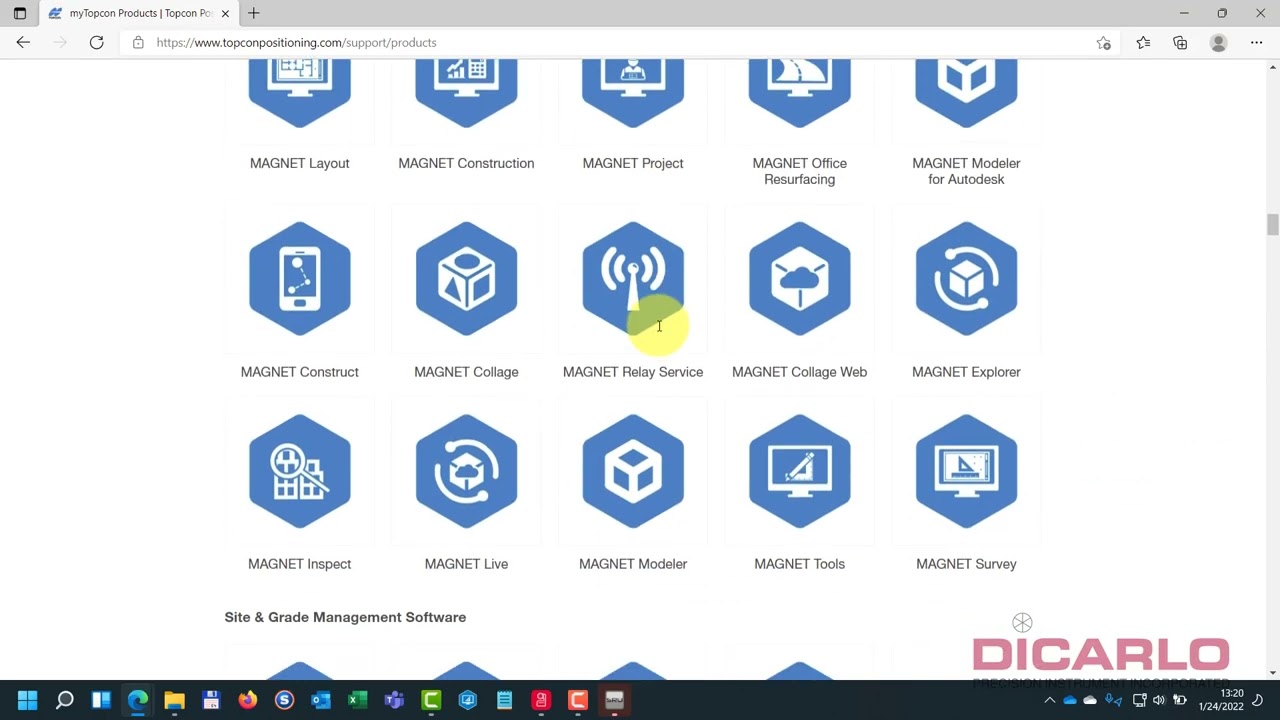Open the Settings and more menu

point(1256,43)
